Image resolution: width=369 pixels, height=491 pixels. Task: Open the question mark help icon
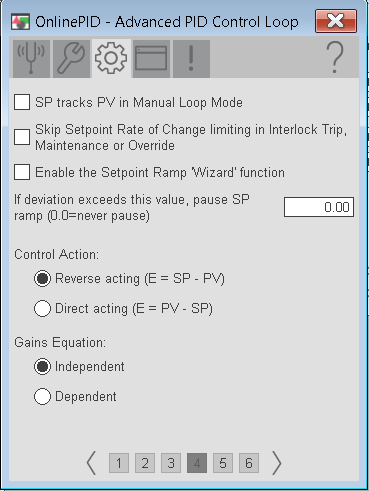coord(335,58)
